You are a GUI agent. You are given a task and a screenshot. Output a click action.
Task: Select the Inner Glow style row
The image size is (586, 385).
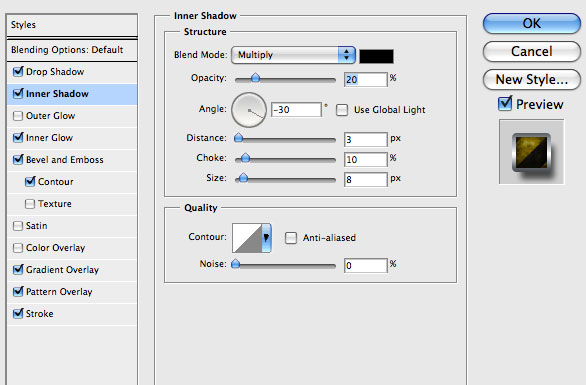[x=72, y=138]
